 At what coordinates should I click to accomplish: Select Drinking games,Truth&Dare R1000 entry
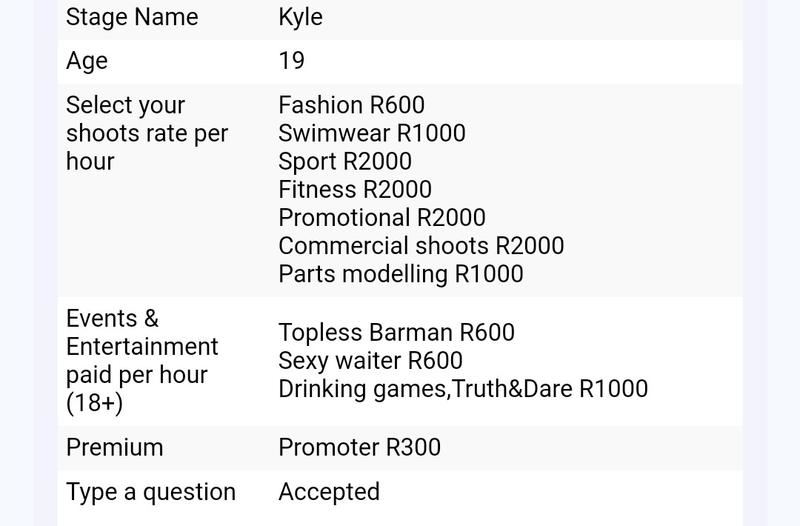[x=463, y=389]
